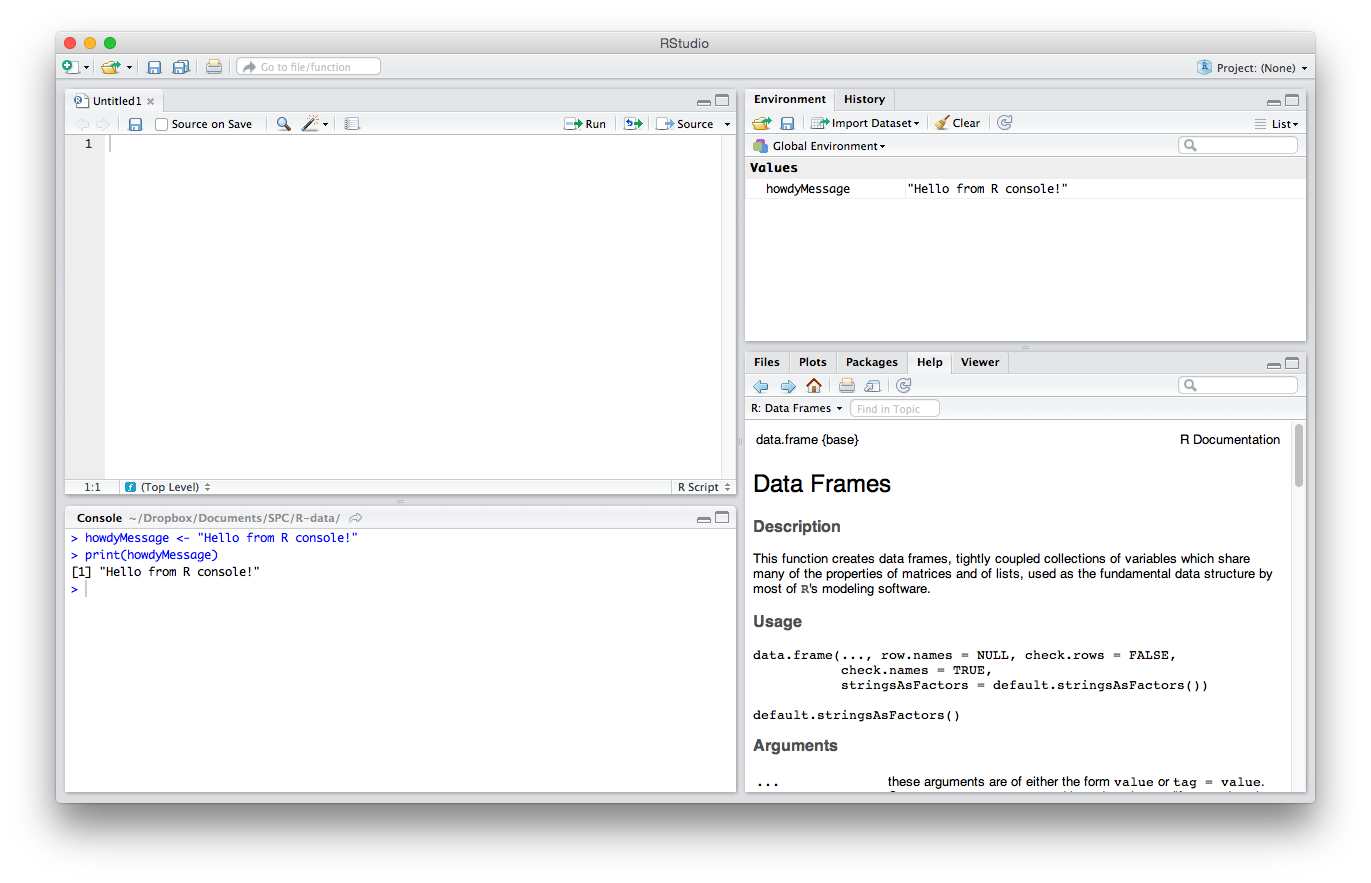Viewport: 1371px width, 883px height.
Task: Click the Environment search field
Action: coord(1238,145)
